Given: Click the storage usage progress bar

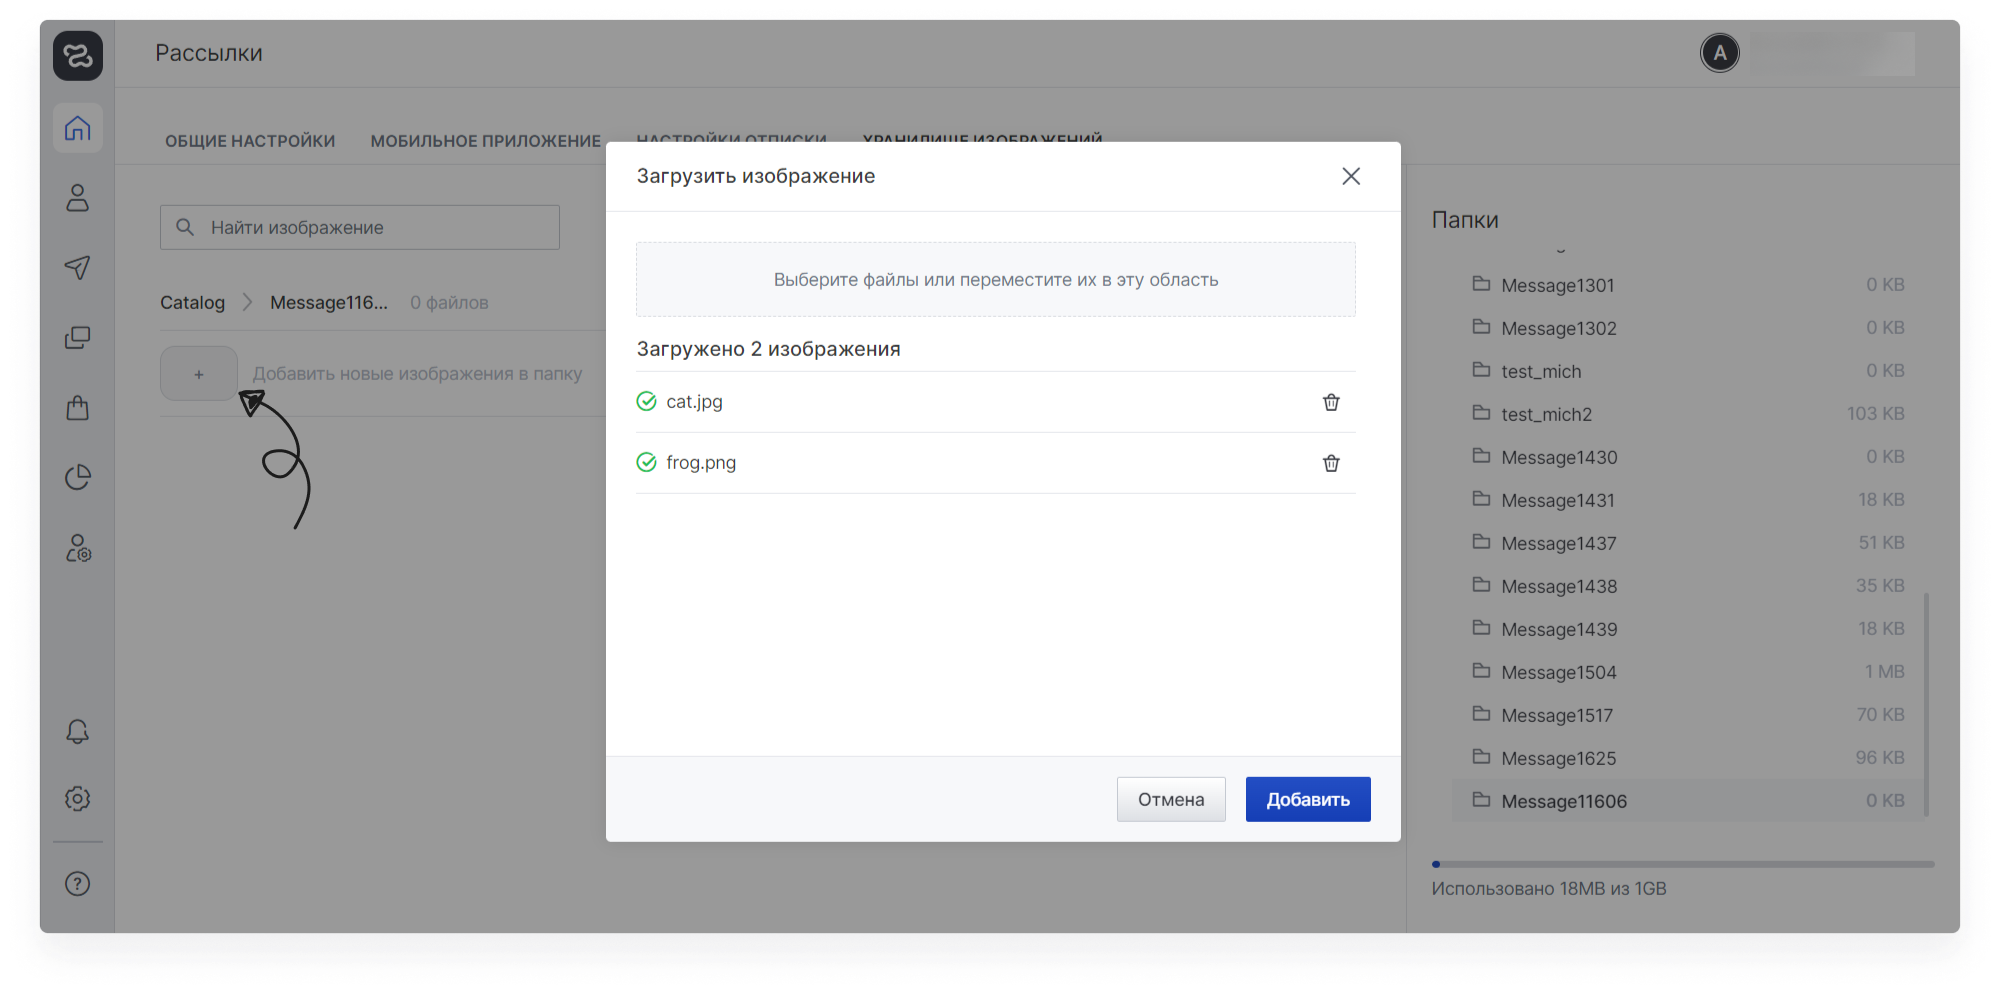Looking at the screenshot, I should pyautogui.click(x=1683, y=864).
